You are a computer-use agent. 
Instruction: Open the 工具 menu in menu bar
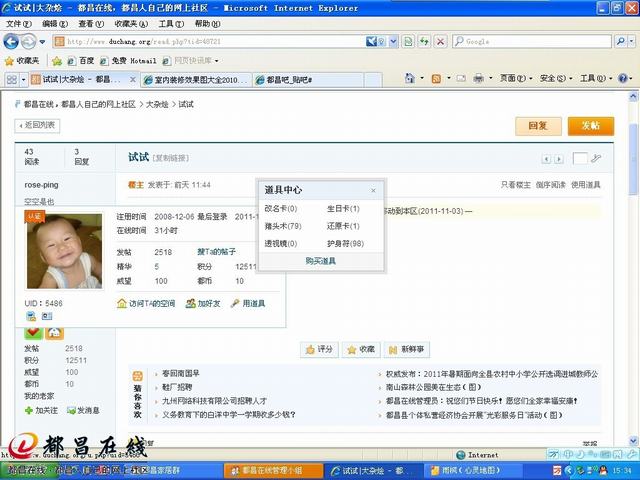click(171, 24)
